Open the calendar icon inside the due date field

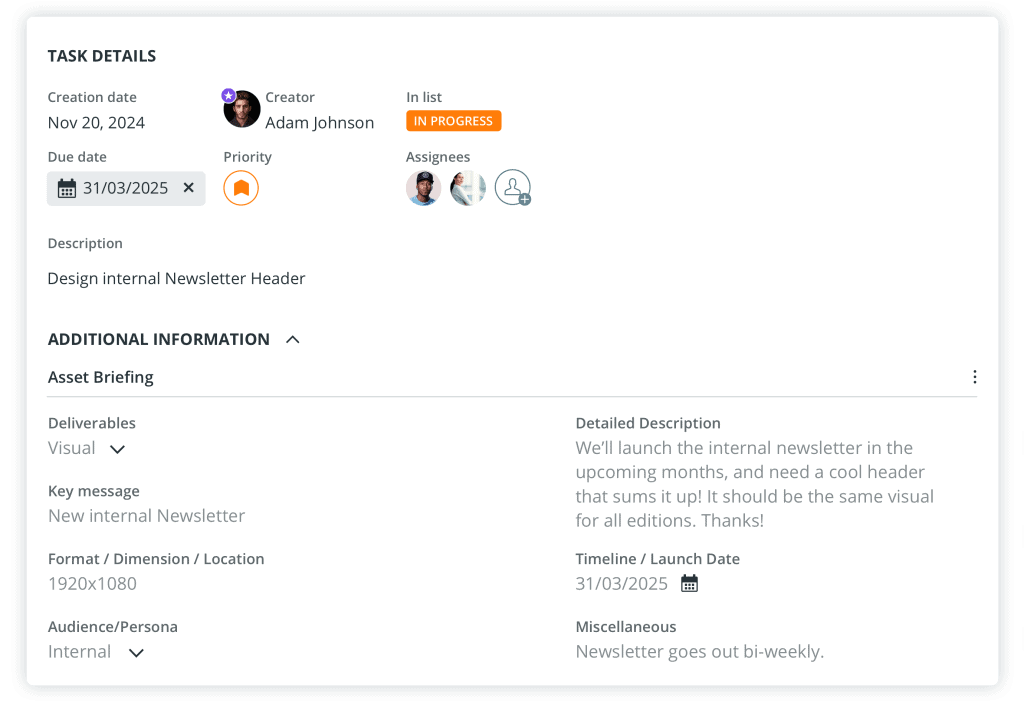click(x=67, y=188)
